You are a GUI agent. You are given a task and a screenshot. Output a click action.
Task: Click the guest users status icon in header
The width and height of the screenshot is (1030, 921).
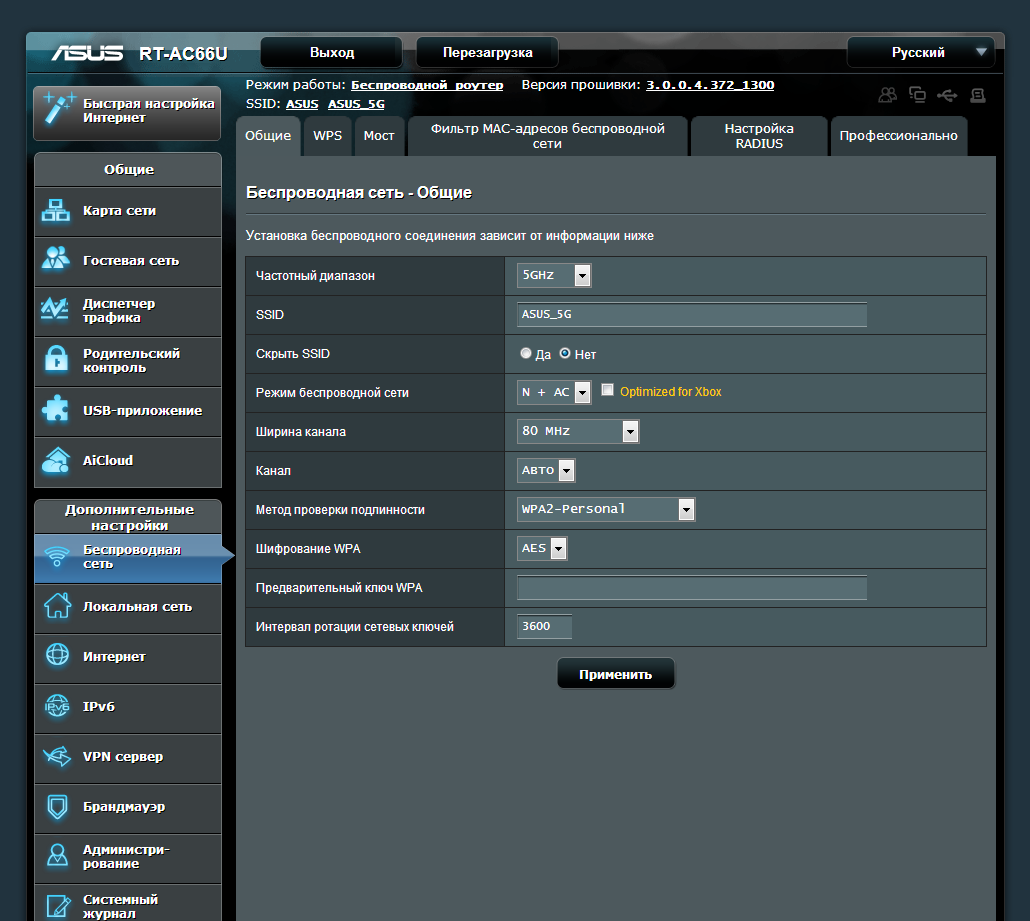887,95
